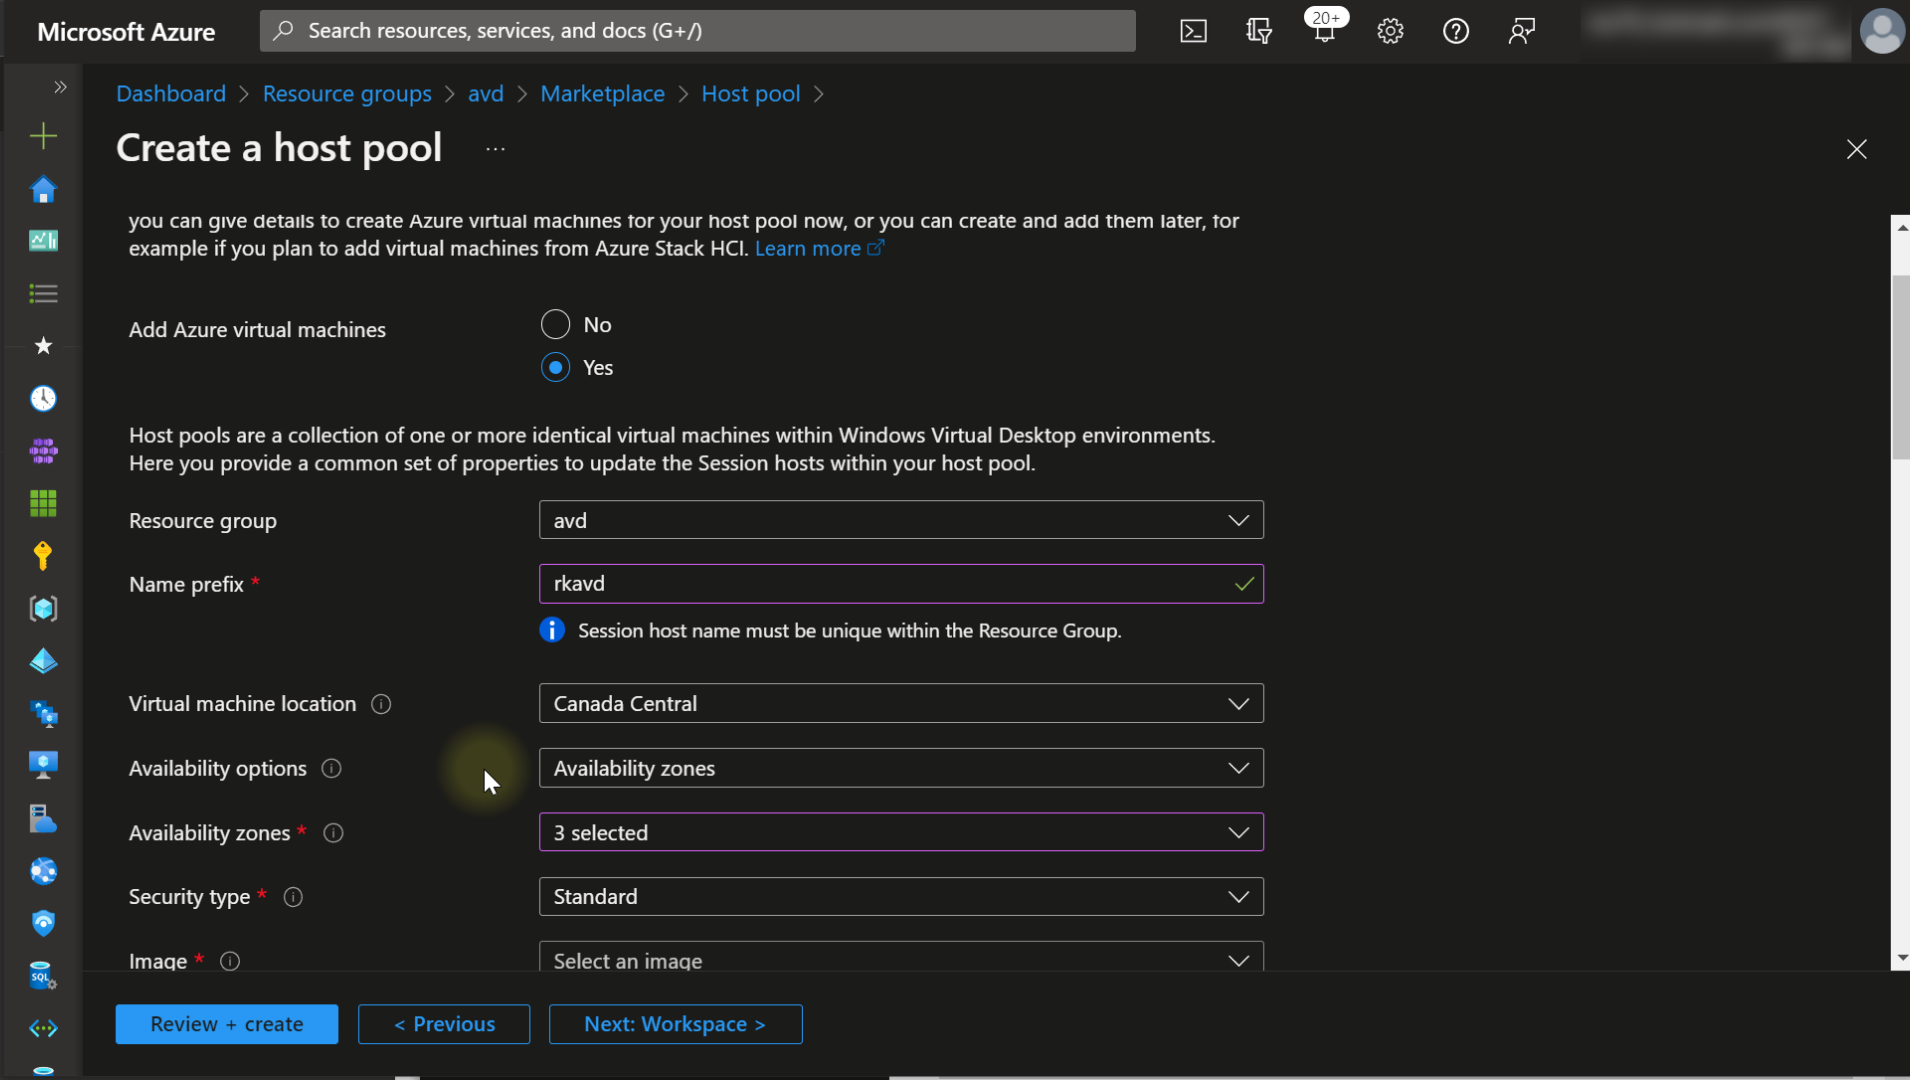This screenshot has width=1910, height=1080.
Task: Open directories and subscriptions filter icon
Action: pos(1259,31)
